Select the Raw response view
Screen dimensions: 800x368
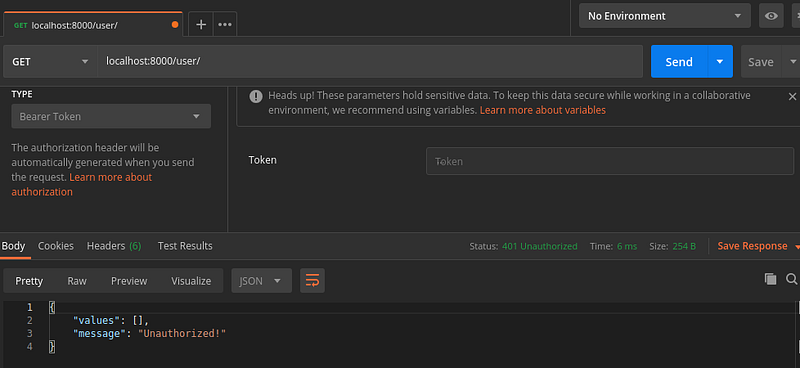click(77, 281)
